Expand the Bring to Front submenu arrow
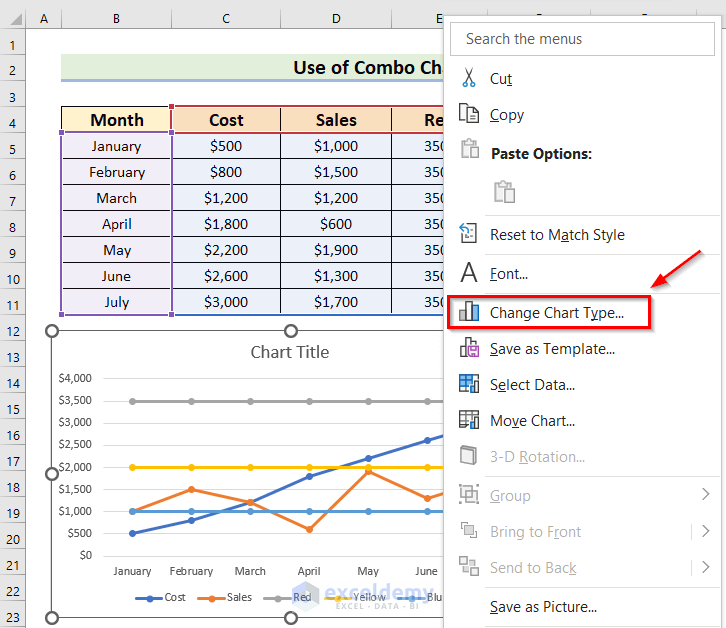Viewport: 726px width, 628px height. coord(706,531)
